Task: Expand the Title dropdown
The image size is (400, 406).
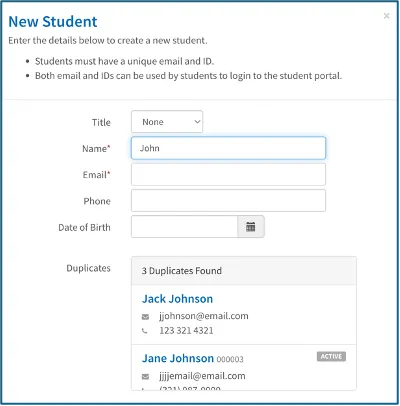Action: (x=167, y=122)
